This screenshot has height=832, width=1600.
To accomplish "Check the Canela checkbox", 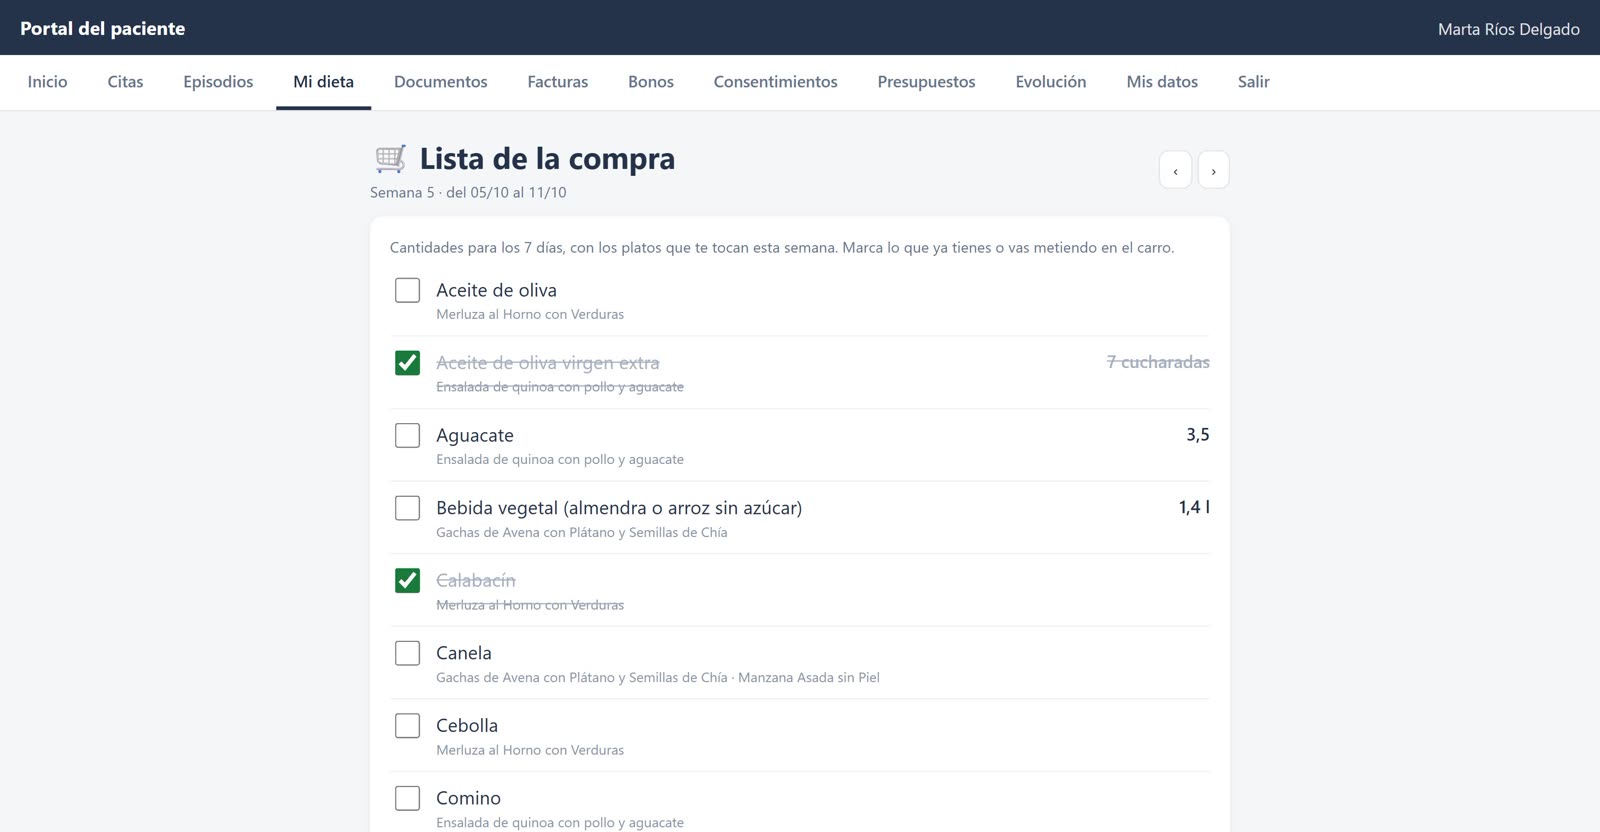I will [x=407, y=653].
